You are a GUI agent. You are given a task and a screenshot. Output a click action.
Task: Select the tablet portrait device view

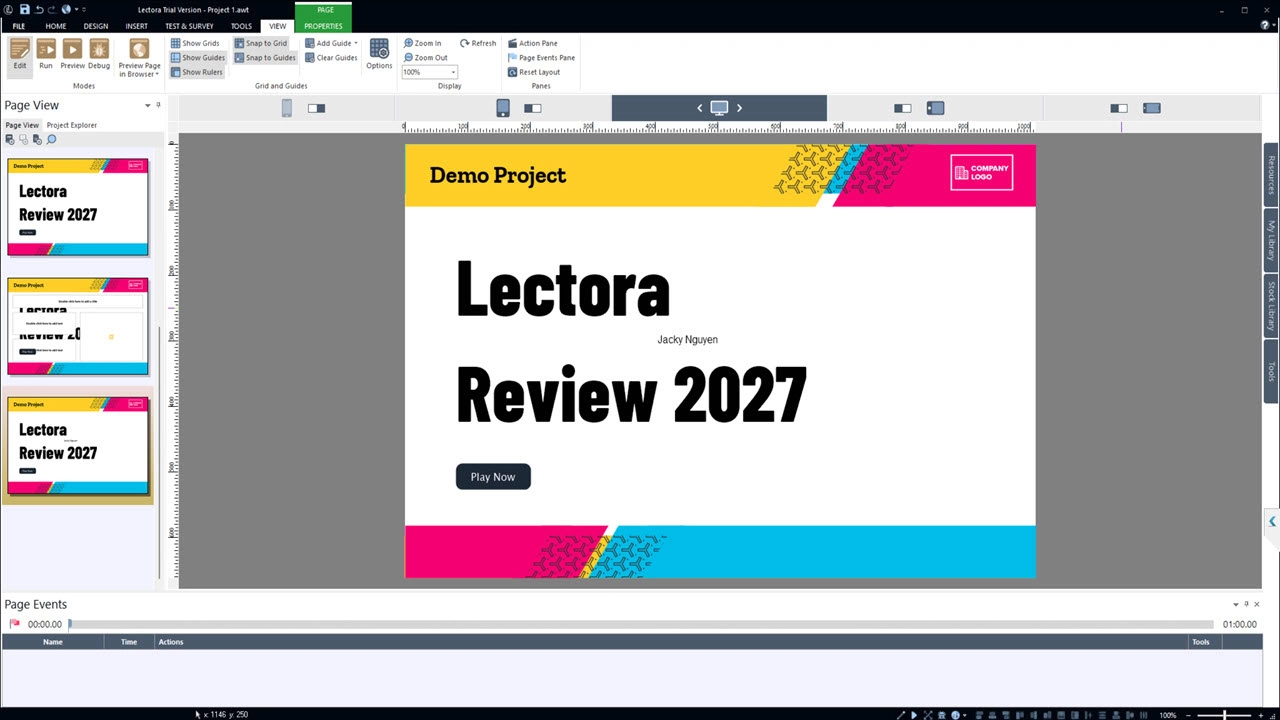(503, 108)
